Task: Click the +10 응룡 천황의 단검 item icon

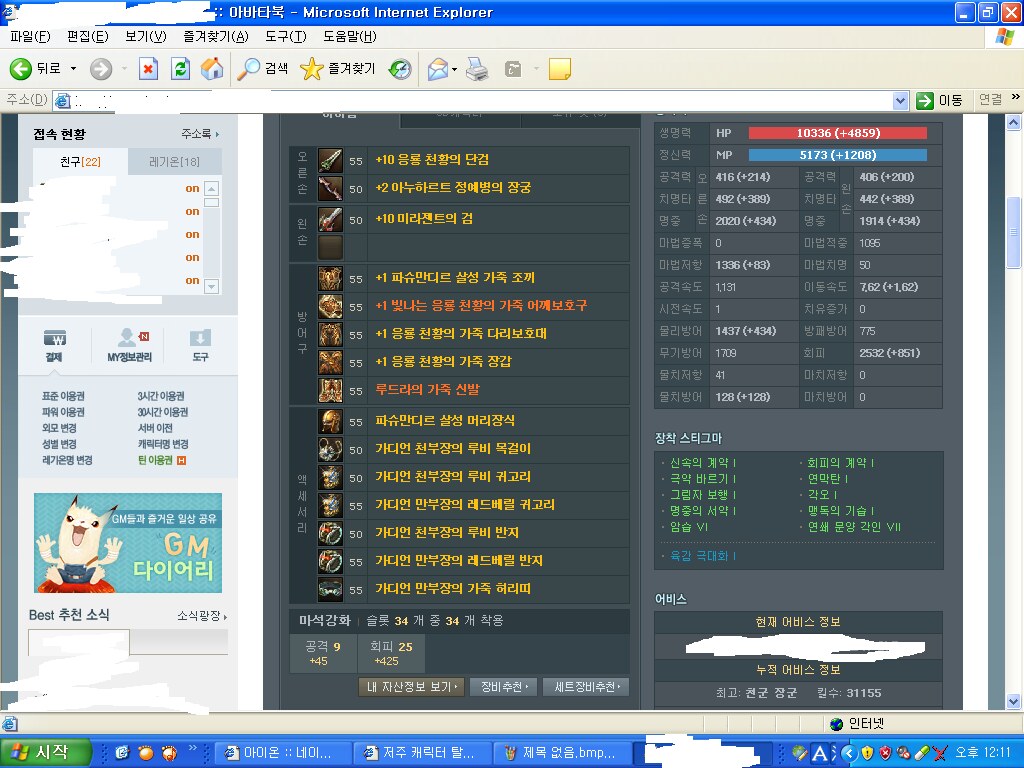Action: (x=330, y=160)
